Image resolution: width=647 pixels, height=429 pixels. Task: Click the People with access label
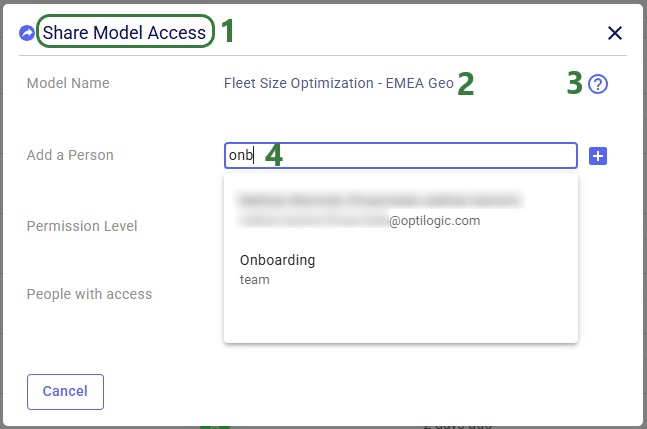tap(89, 294)
